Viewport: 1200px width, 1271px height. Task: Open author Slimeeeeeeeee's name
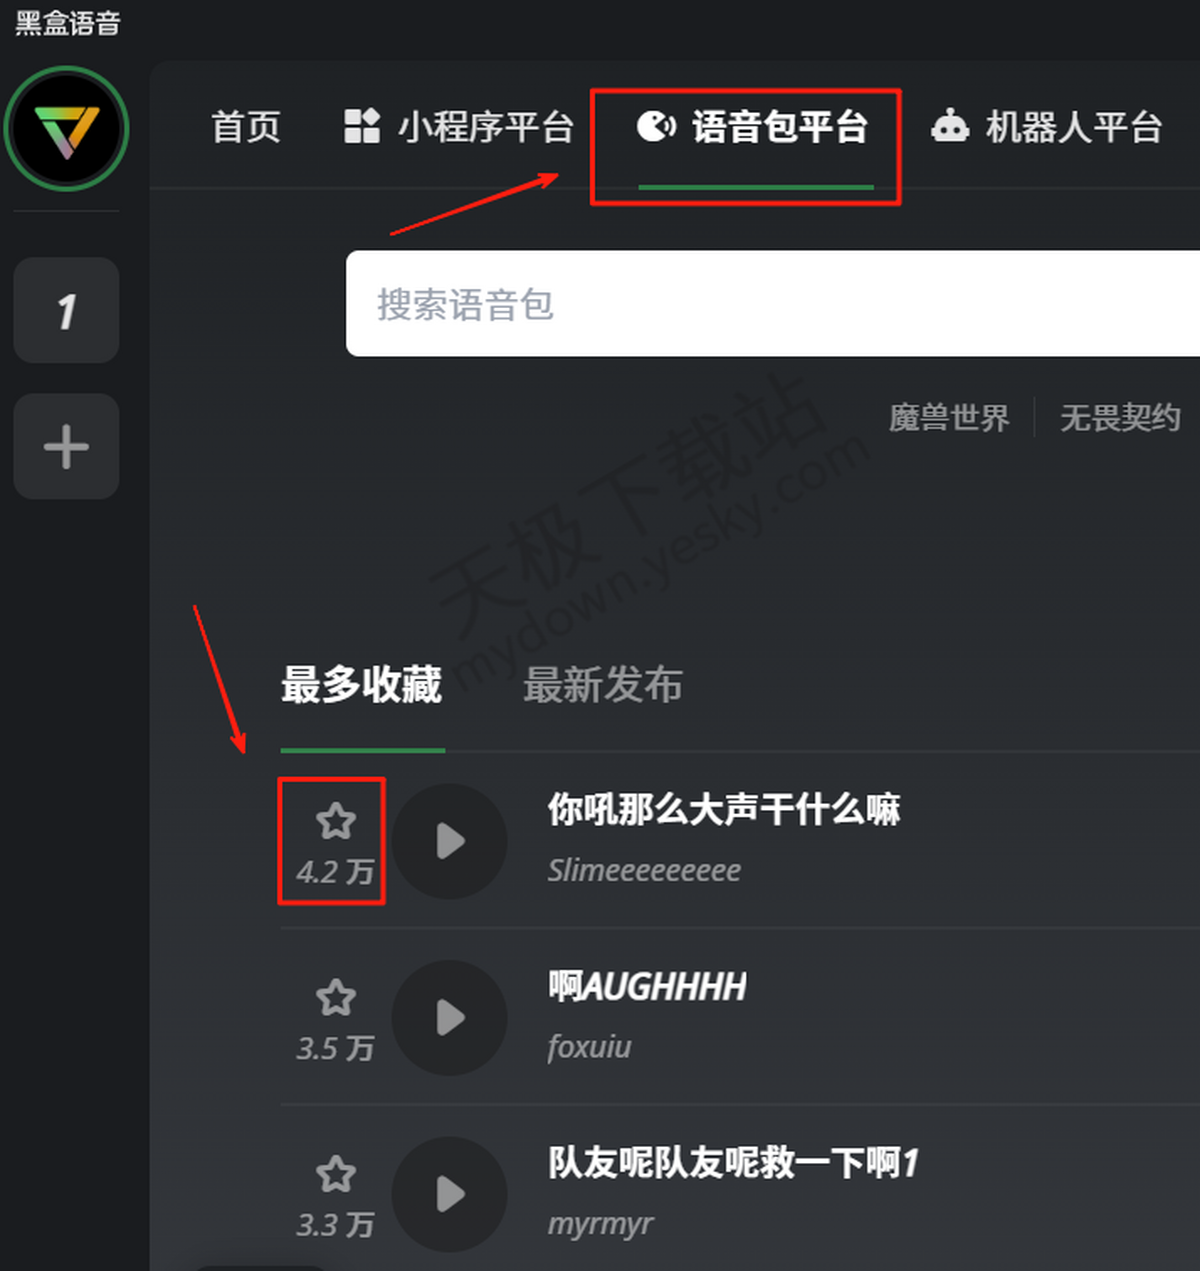(644, 870)
